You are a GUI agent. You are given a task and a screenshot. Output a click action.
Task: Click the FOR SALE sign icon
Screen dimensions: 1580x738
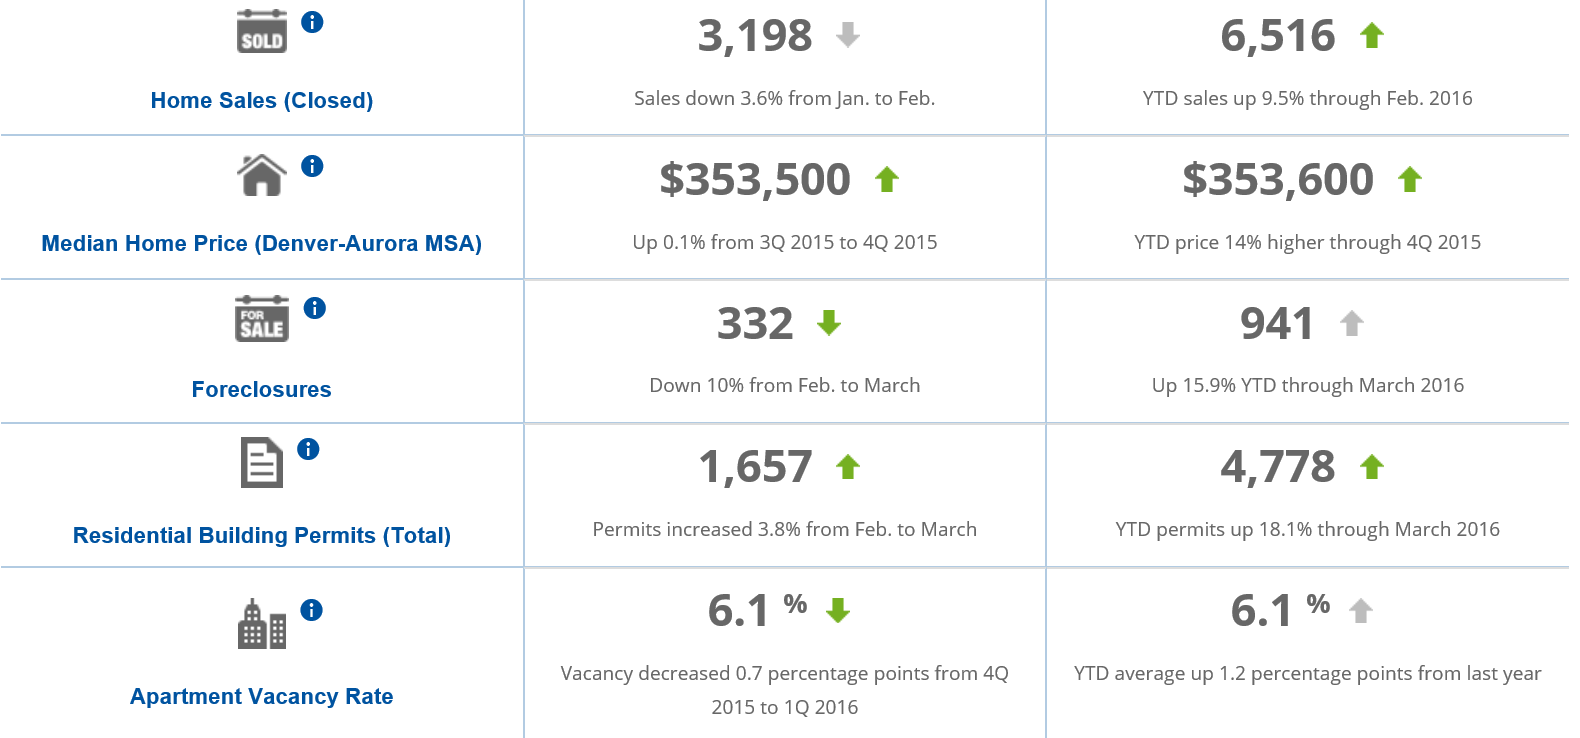tap(262, 319)
